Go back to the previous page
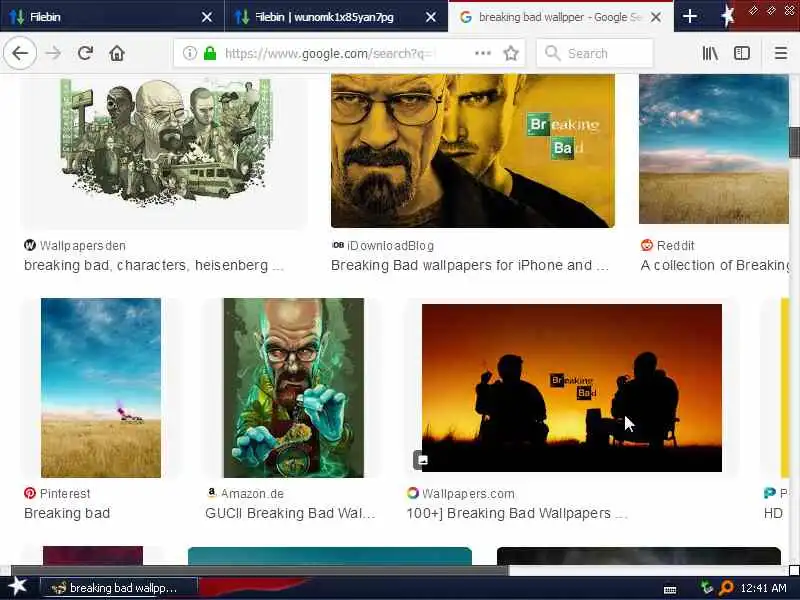 click(20, 53)
